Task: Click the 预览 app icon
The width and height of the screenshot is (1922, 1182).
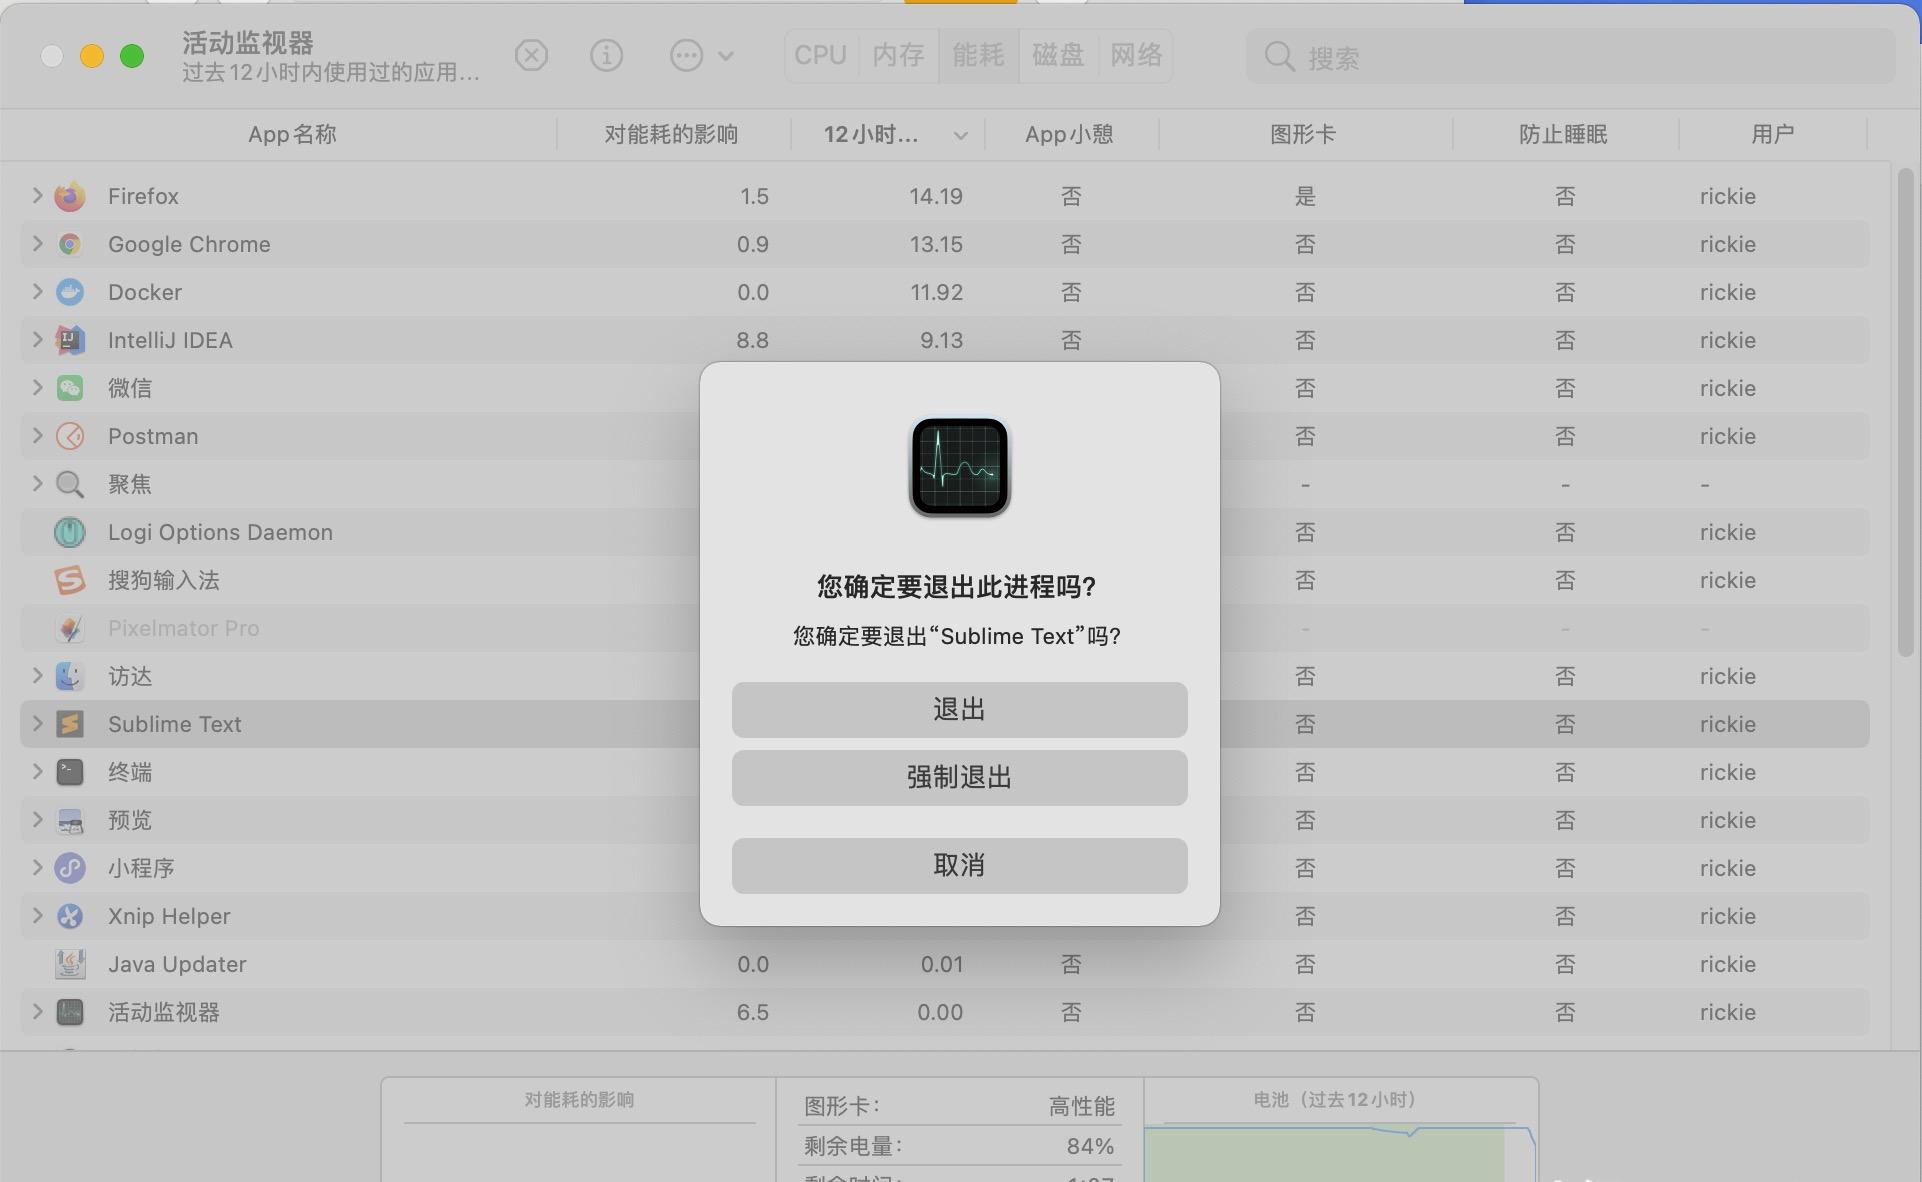Action: (70, 820)
